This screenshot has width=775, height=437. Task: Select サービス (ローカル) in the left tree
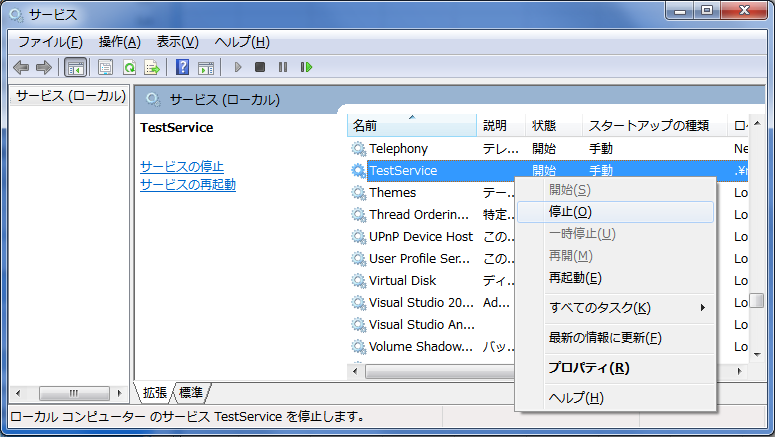coord(71,95)
